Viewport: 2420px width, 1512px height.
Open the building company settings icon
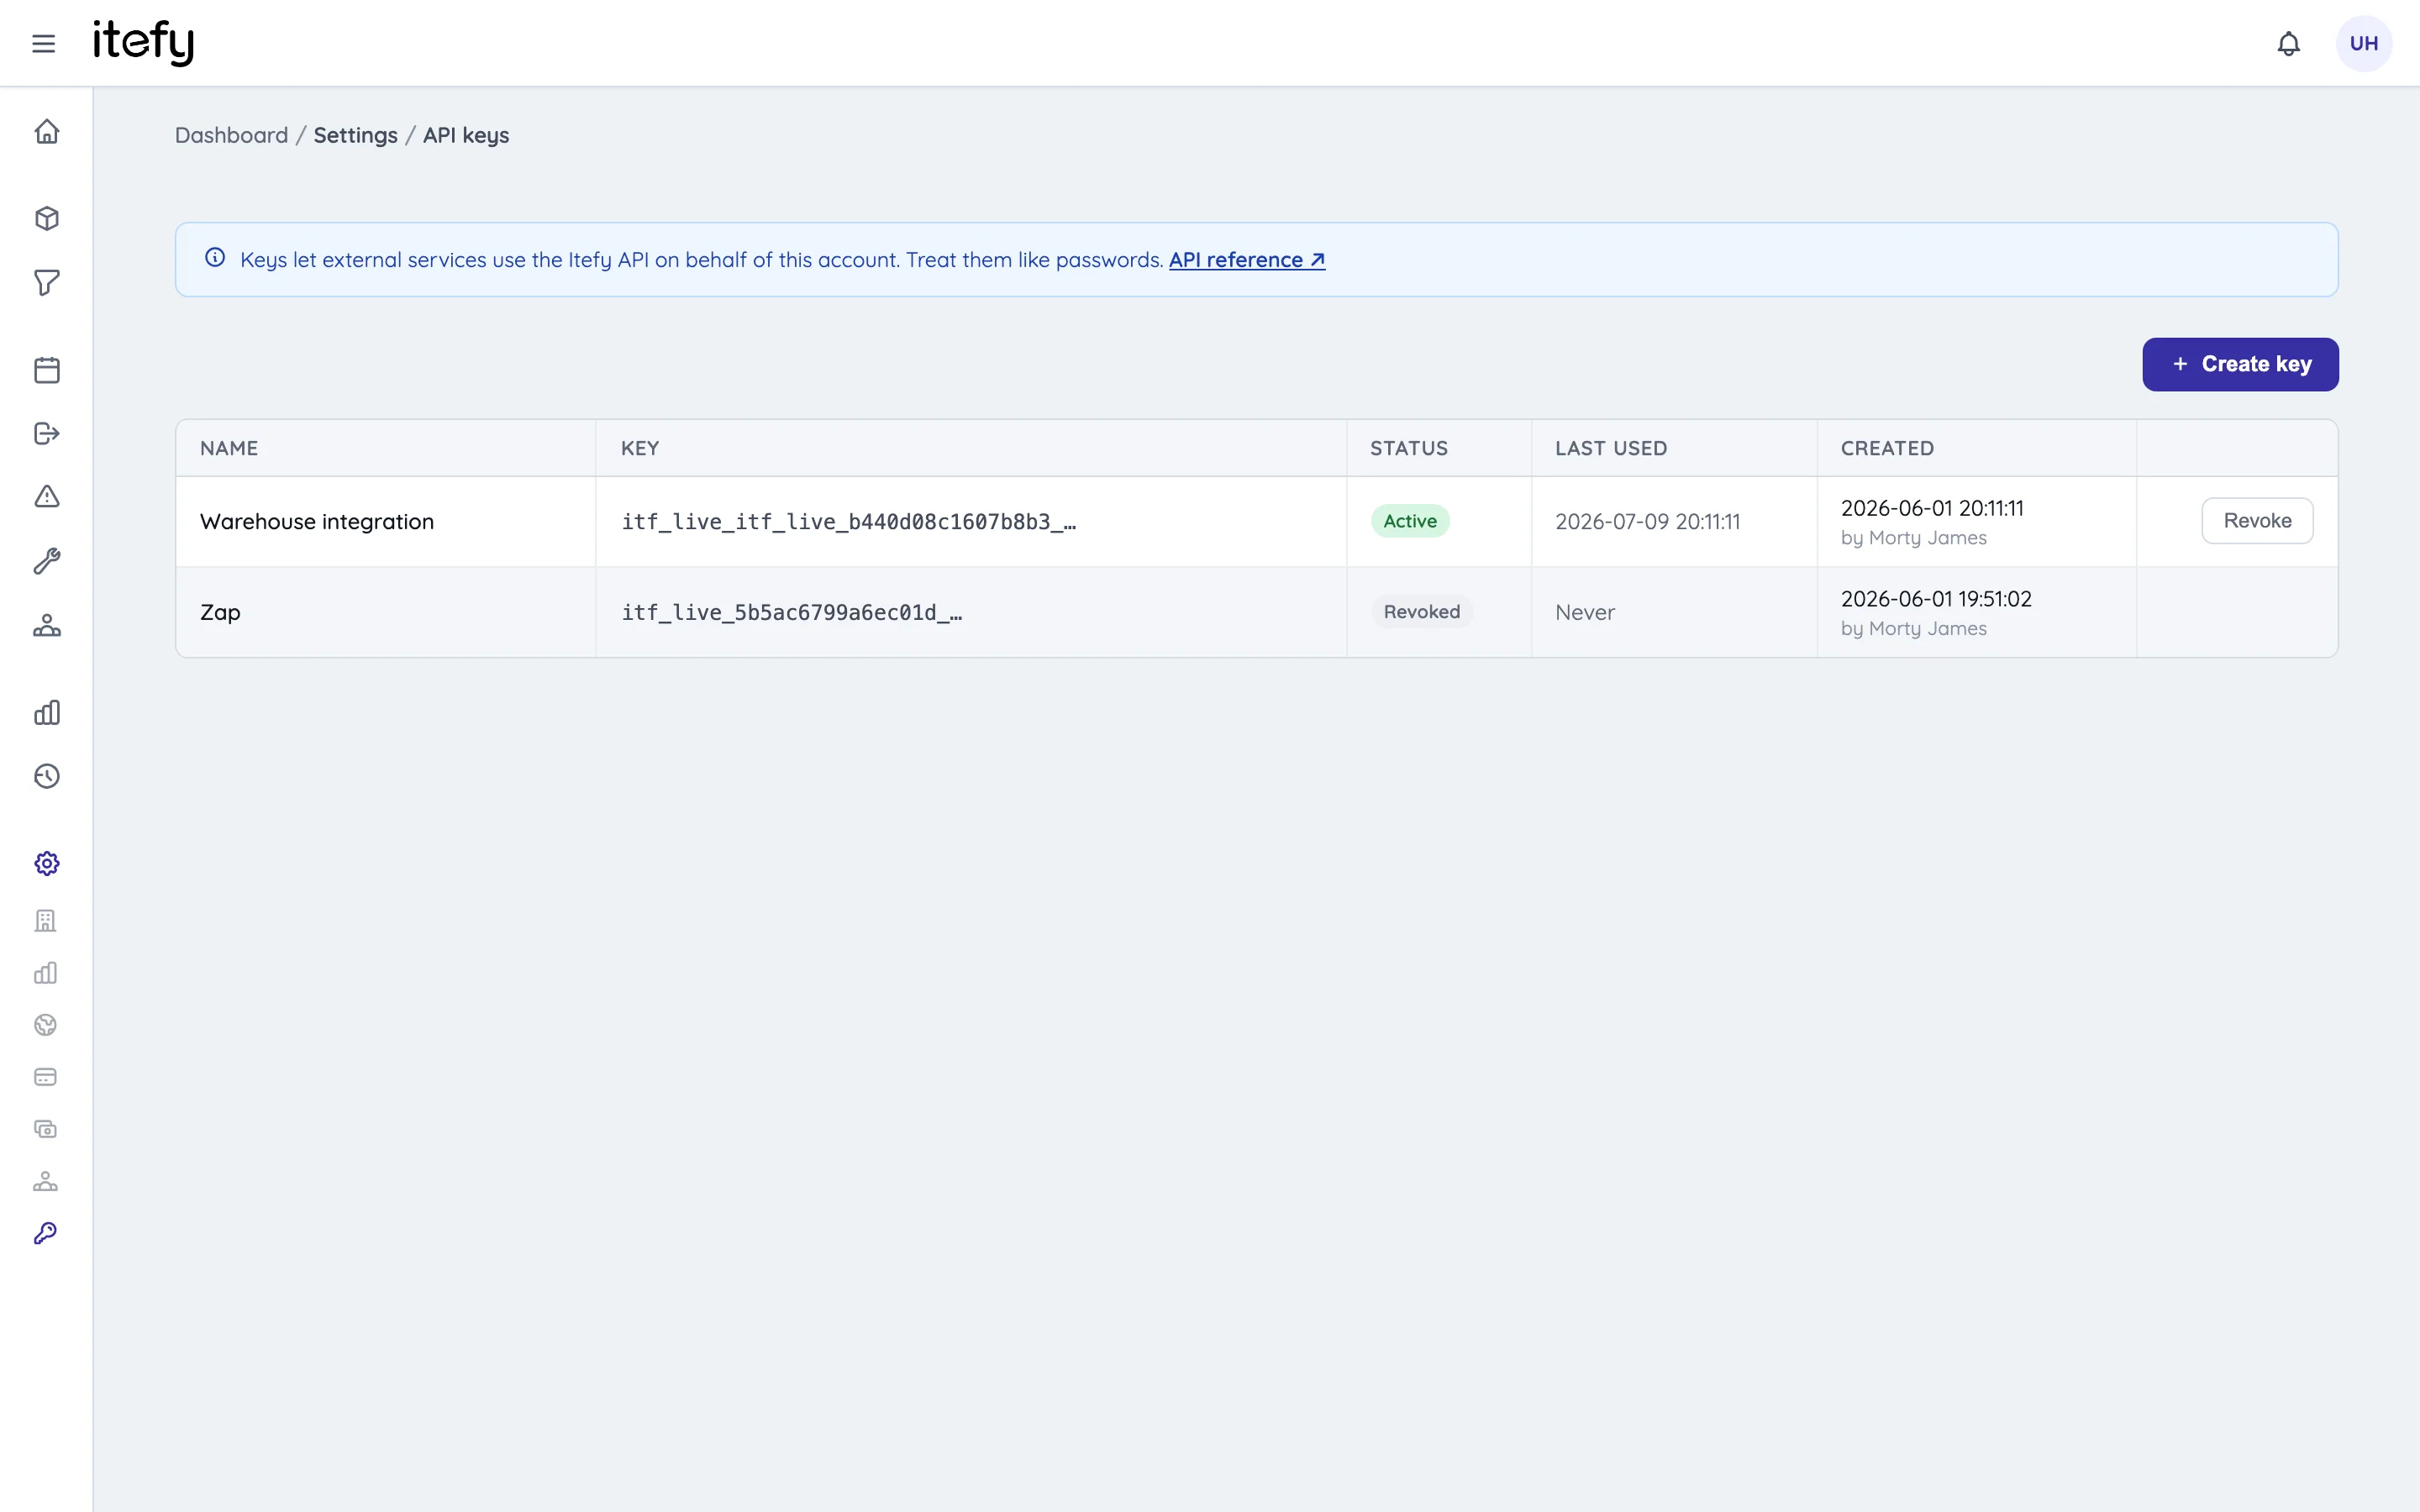point(46,921)
